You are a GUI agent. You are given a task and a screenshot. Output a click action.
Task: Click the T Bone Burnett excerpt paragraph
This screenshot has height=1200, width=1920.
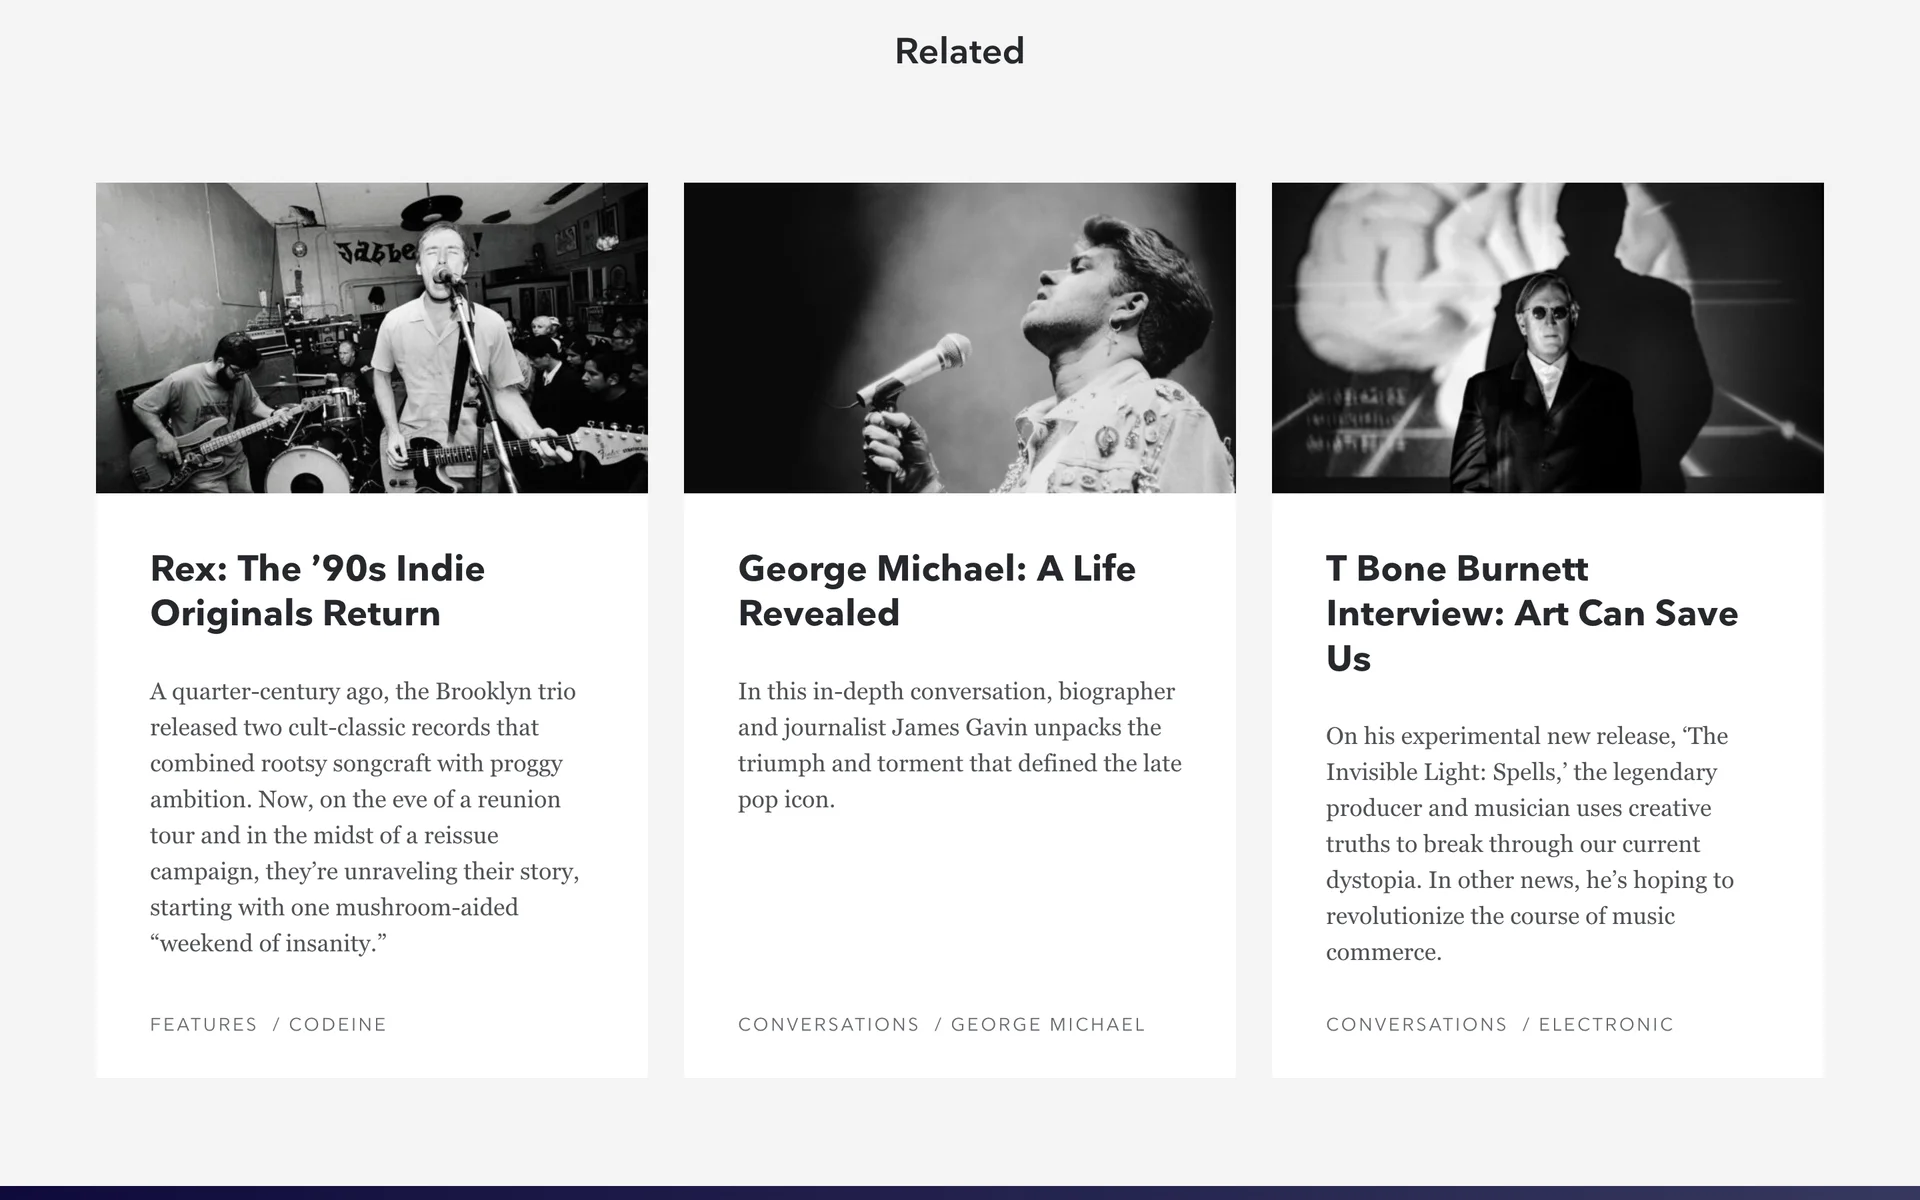tap(1530, 843)
